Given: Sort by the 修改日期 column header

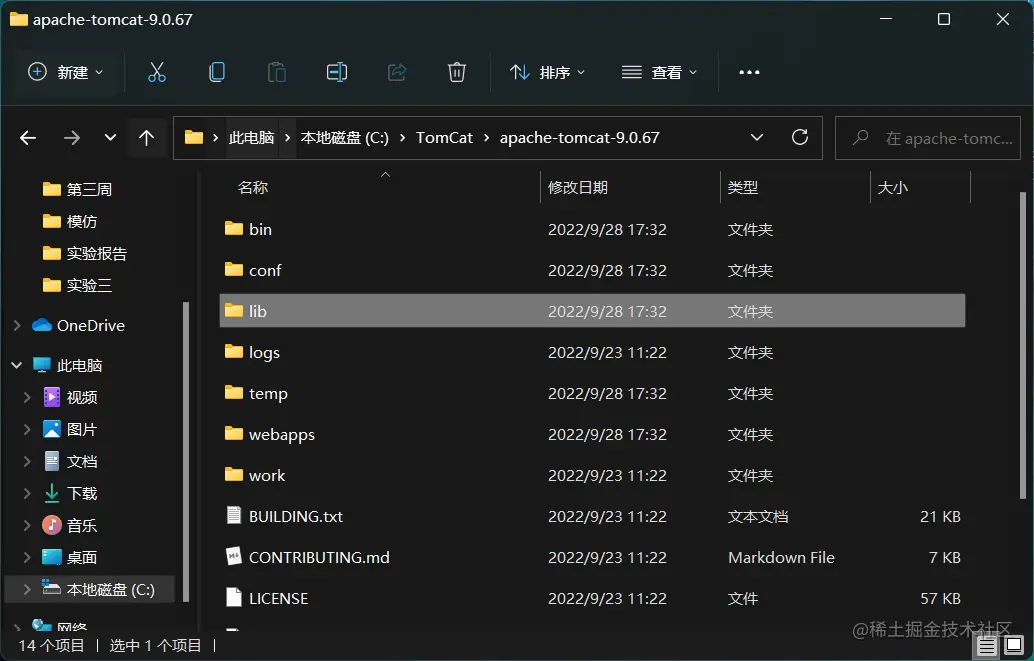Looking at the screenshot, I should [x=578, y=187].
